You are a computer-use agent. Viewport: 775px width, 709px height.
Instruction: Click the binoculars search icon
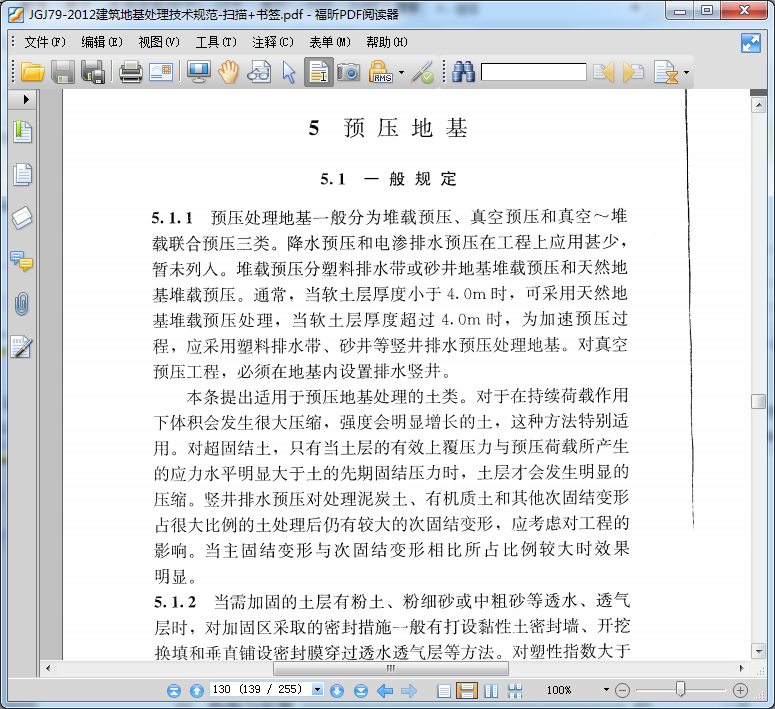463,72
